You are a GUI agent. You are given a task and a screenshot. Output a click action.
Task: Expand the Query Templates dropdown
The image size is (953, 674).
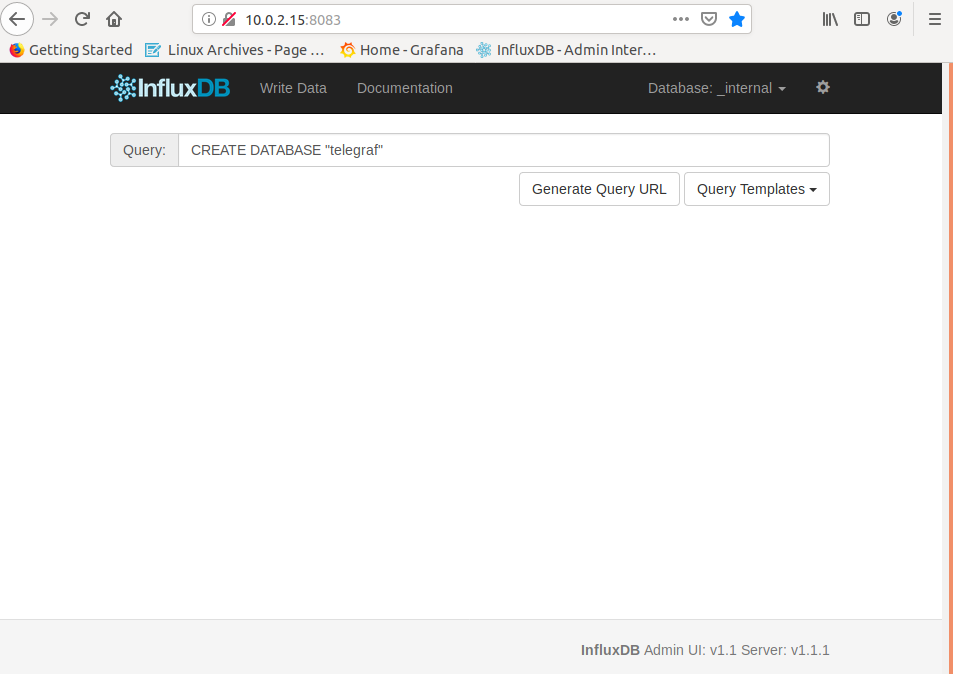click(757, 189)
